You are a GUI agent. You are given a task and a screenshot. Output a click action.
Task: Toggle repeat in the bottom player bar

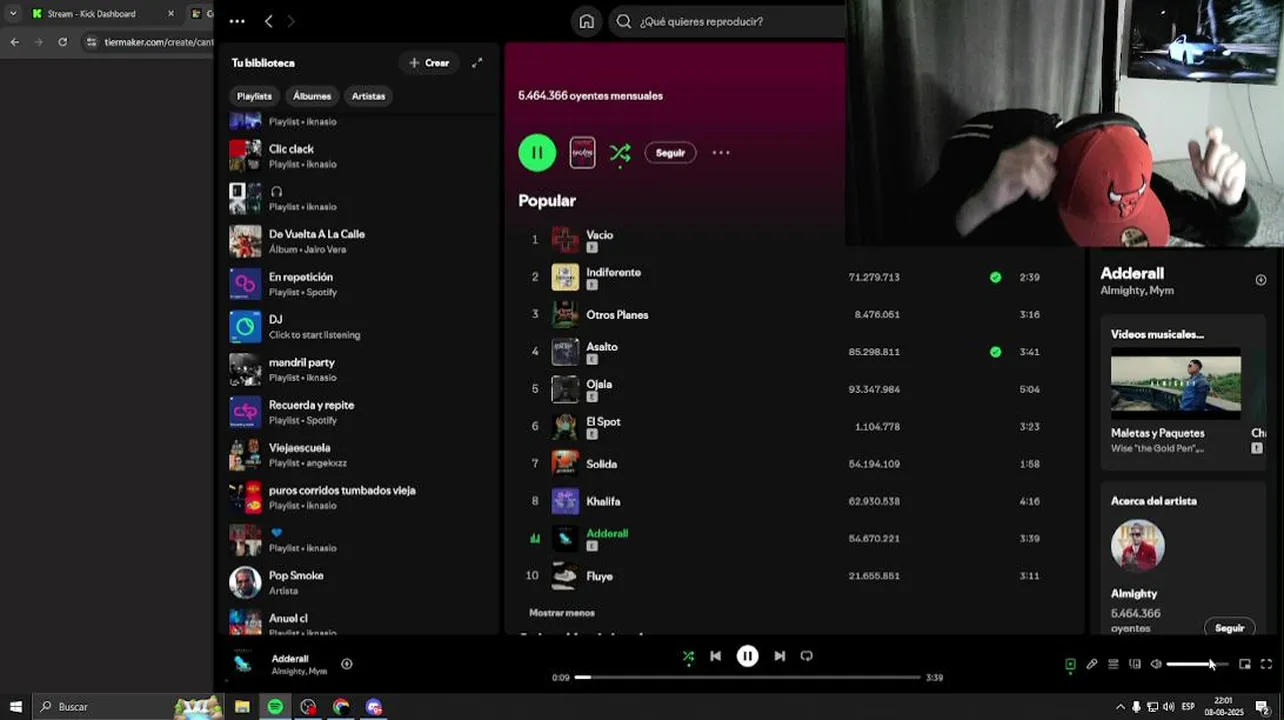pyautogui.click(x=806, y=656)
